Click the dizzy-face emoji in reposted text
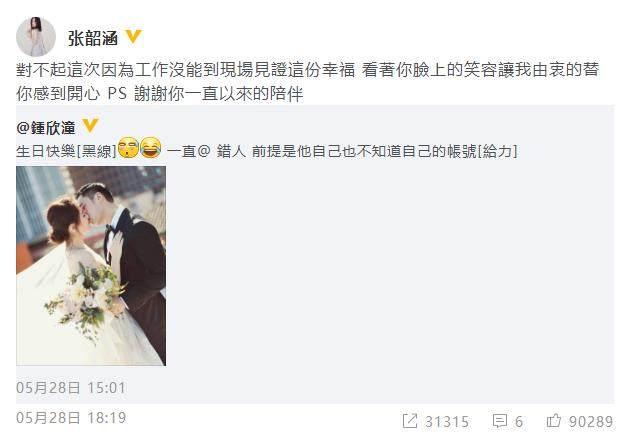 [129, 148]
